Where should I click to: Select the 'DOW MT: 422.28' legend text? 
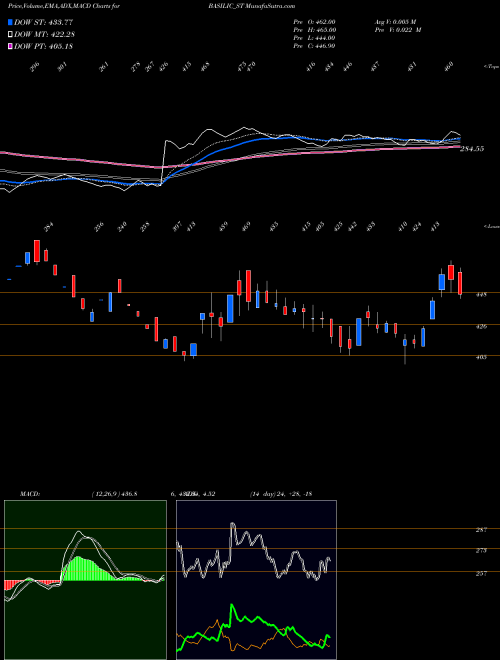click(45, 35)
